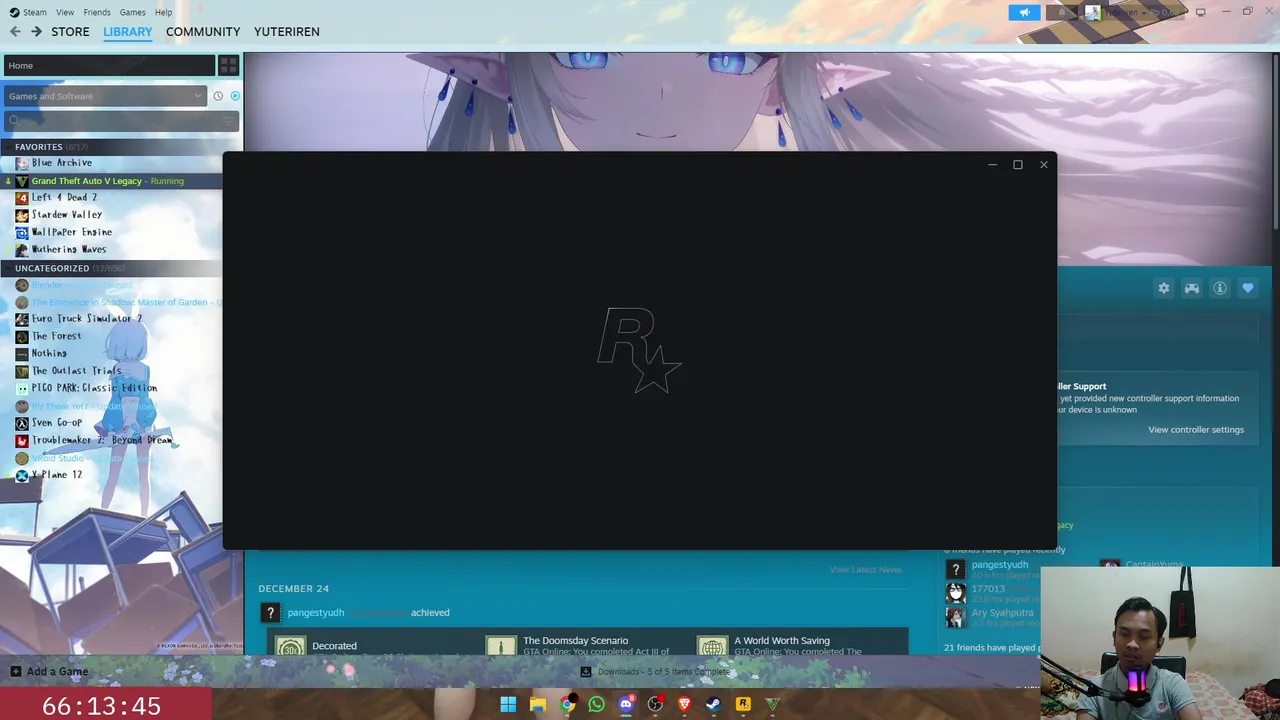Open the Help menu
Viewport: 1280px width, 720px height.
(x=164, y=12)
